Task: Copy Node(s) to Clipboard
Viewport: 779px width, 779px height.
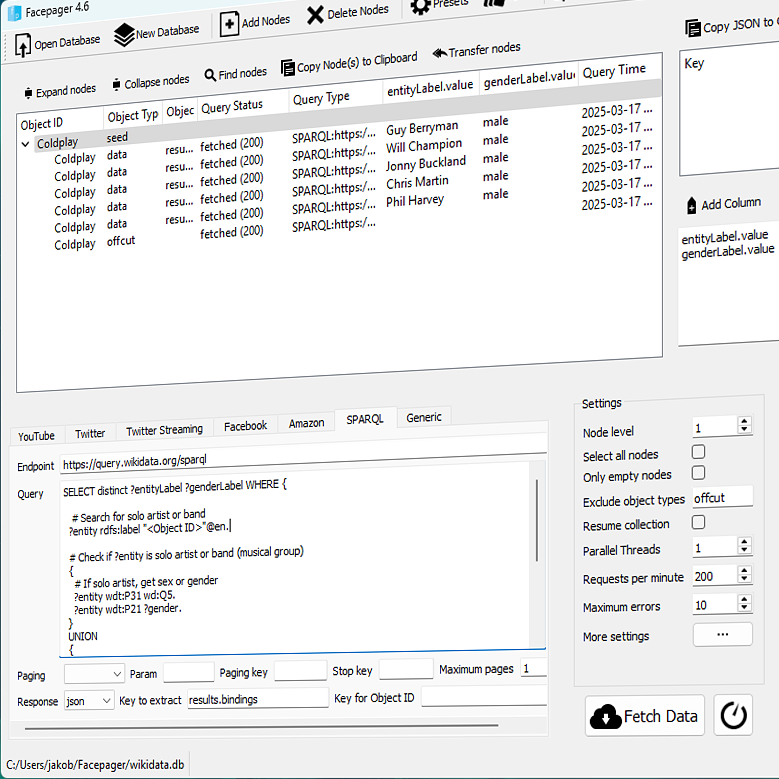Action: [287, 68]
